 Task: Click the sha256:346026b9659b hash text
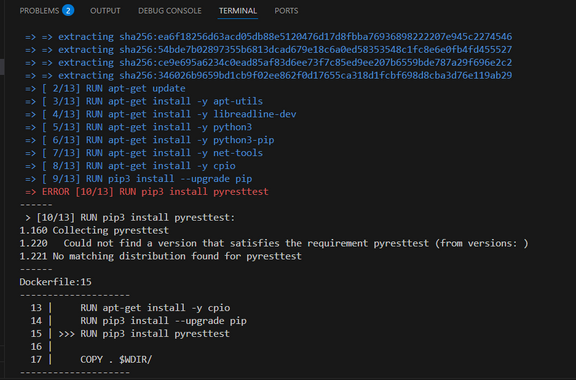pos(315,75)
